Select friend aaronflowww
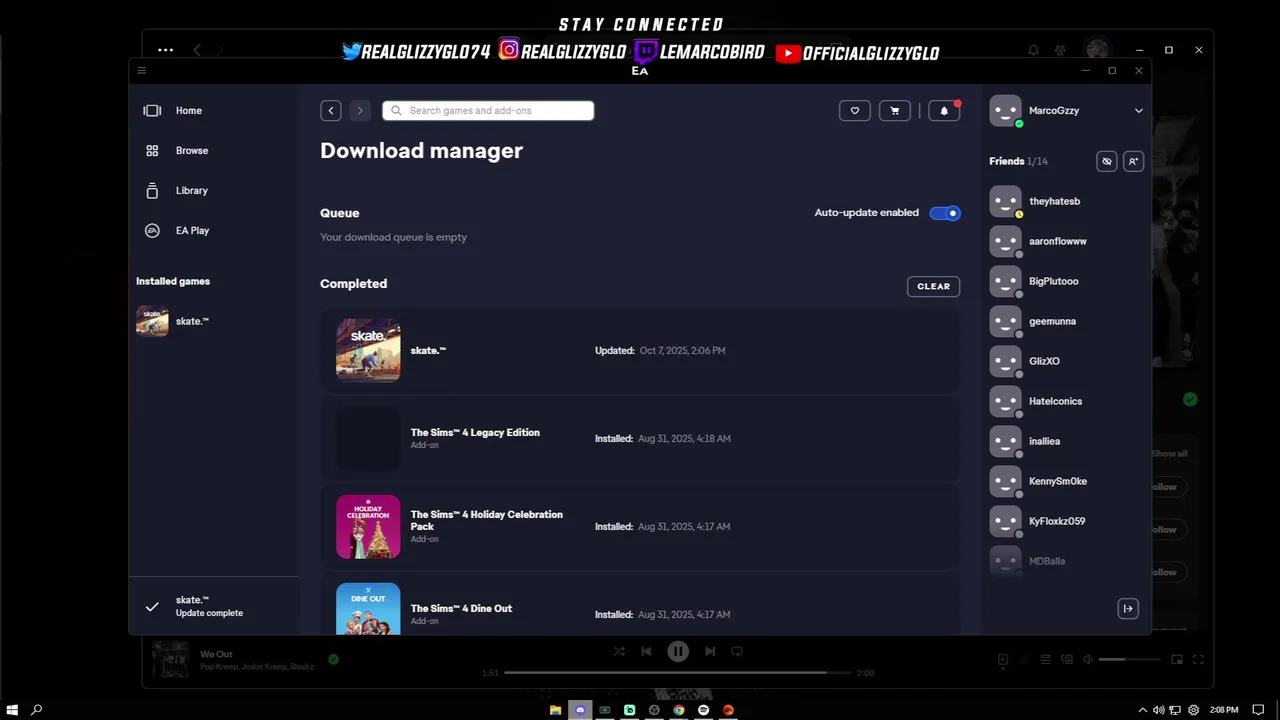The image size is (1280, 720). coord(1065,241)
